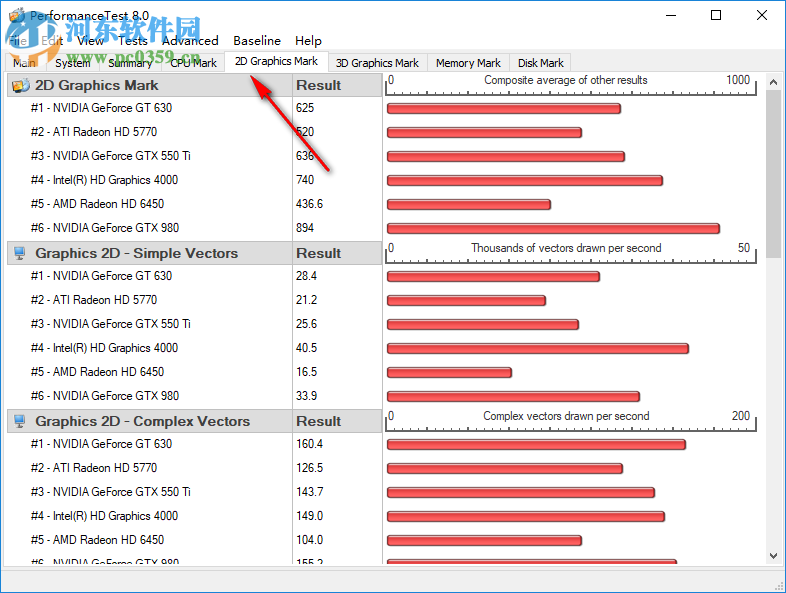Switch to the System tab

(x=73, y=63)
